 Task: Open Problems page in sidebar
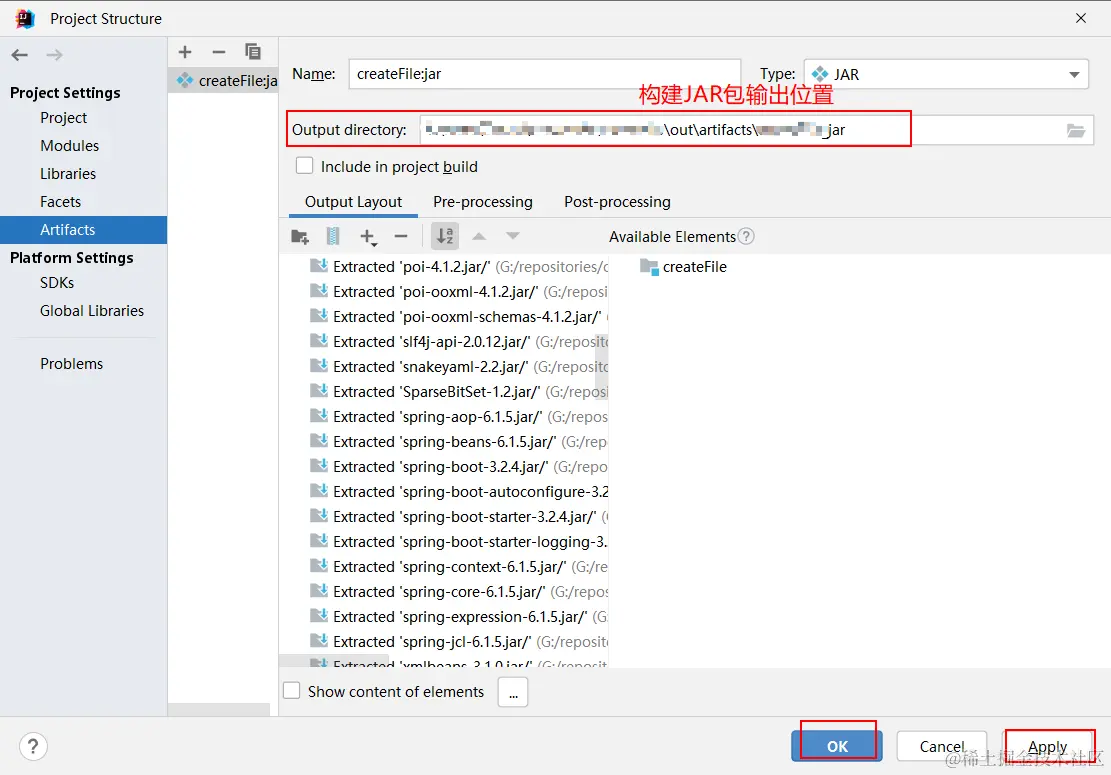[71, 363]
